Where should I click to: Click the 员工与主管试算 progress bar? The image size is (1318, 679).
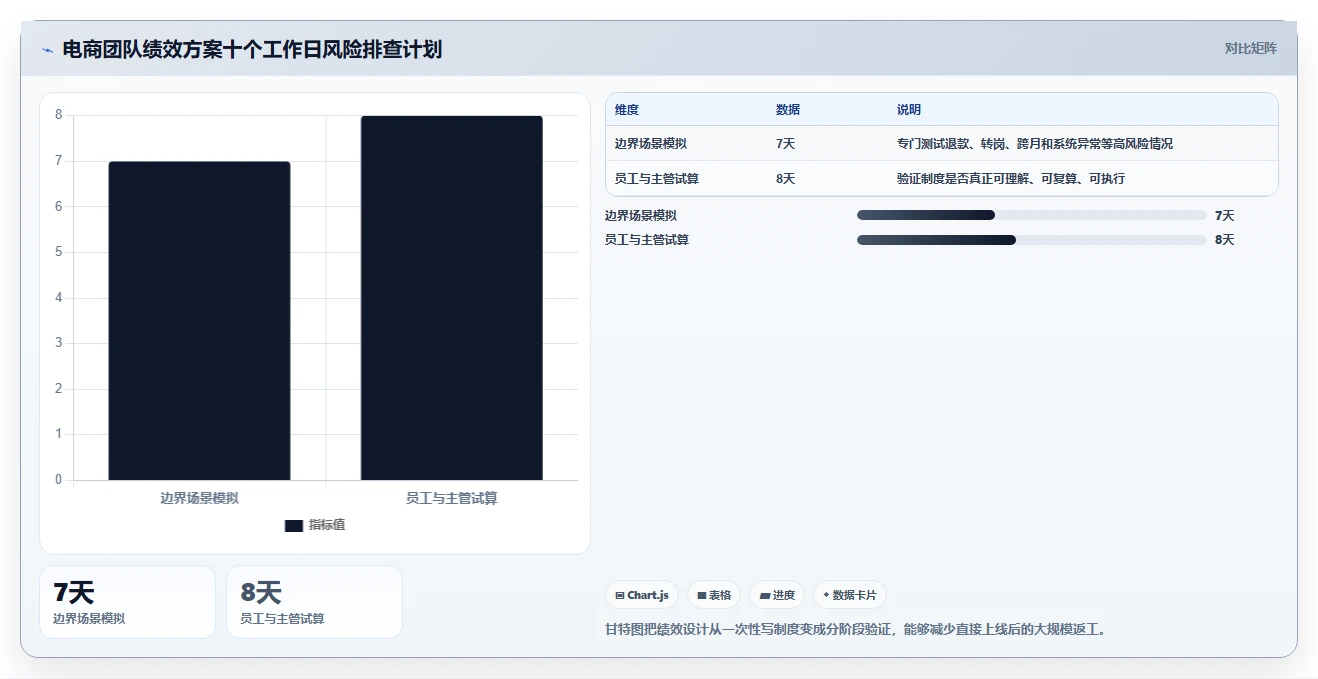tap(1031, 240)
